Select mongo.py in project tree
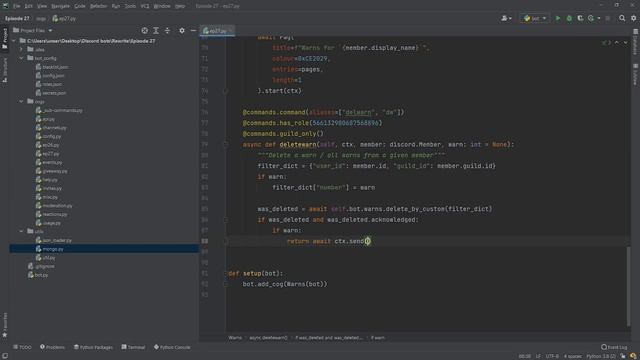Screen dimensions: 640x360 [x=104, y=249]
